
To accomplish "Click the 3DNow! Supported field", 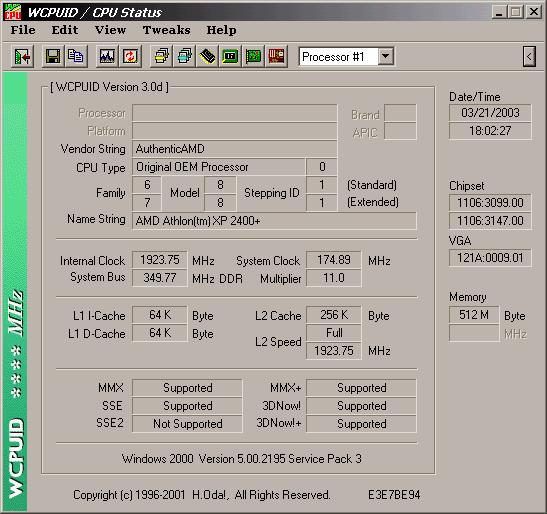I will (361, 406).
